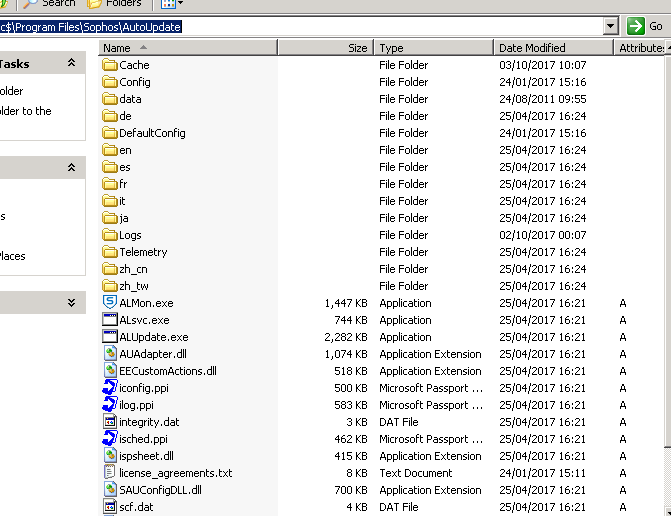Sort by Date Modified column header

click(x=553, y=47)
